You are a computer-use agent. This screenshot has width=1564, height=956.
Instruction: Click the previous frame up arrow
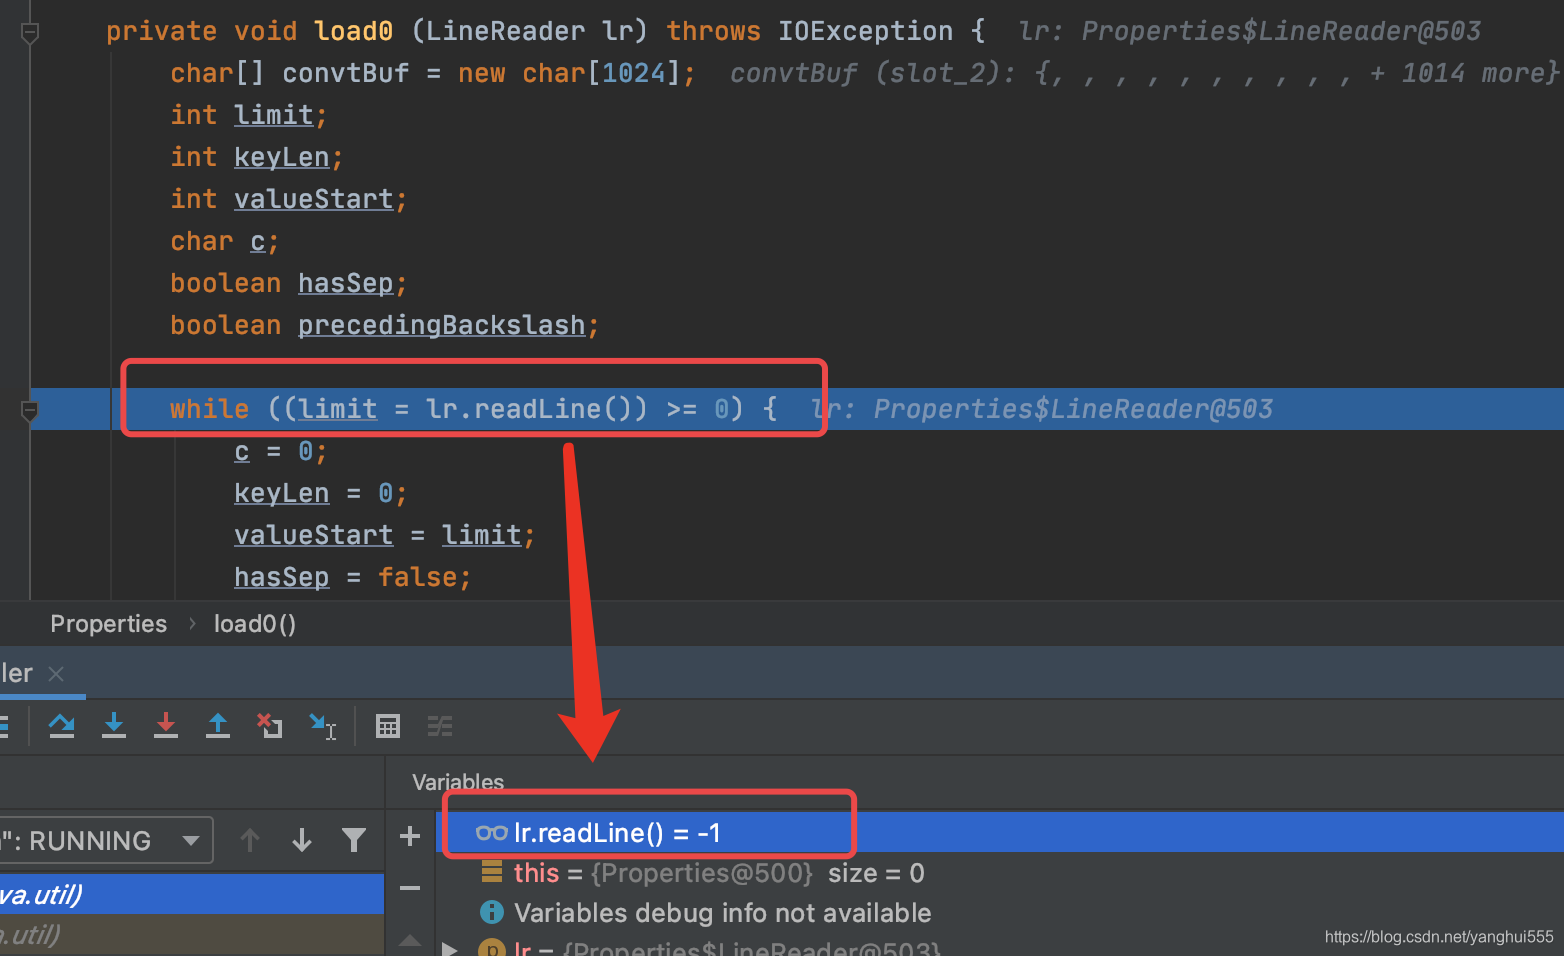pyautogui.click(x=250, y=840)
